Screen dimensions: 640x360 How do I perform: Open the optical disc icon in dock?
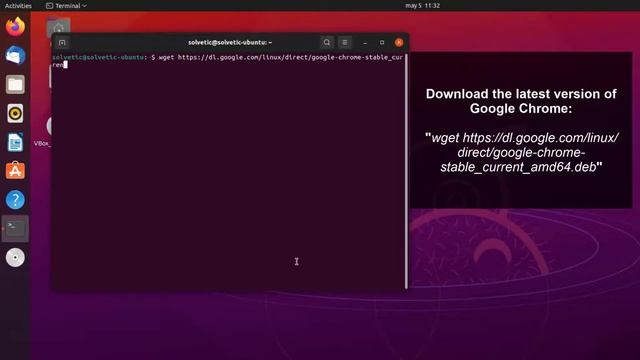[x=15, y=258]
